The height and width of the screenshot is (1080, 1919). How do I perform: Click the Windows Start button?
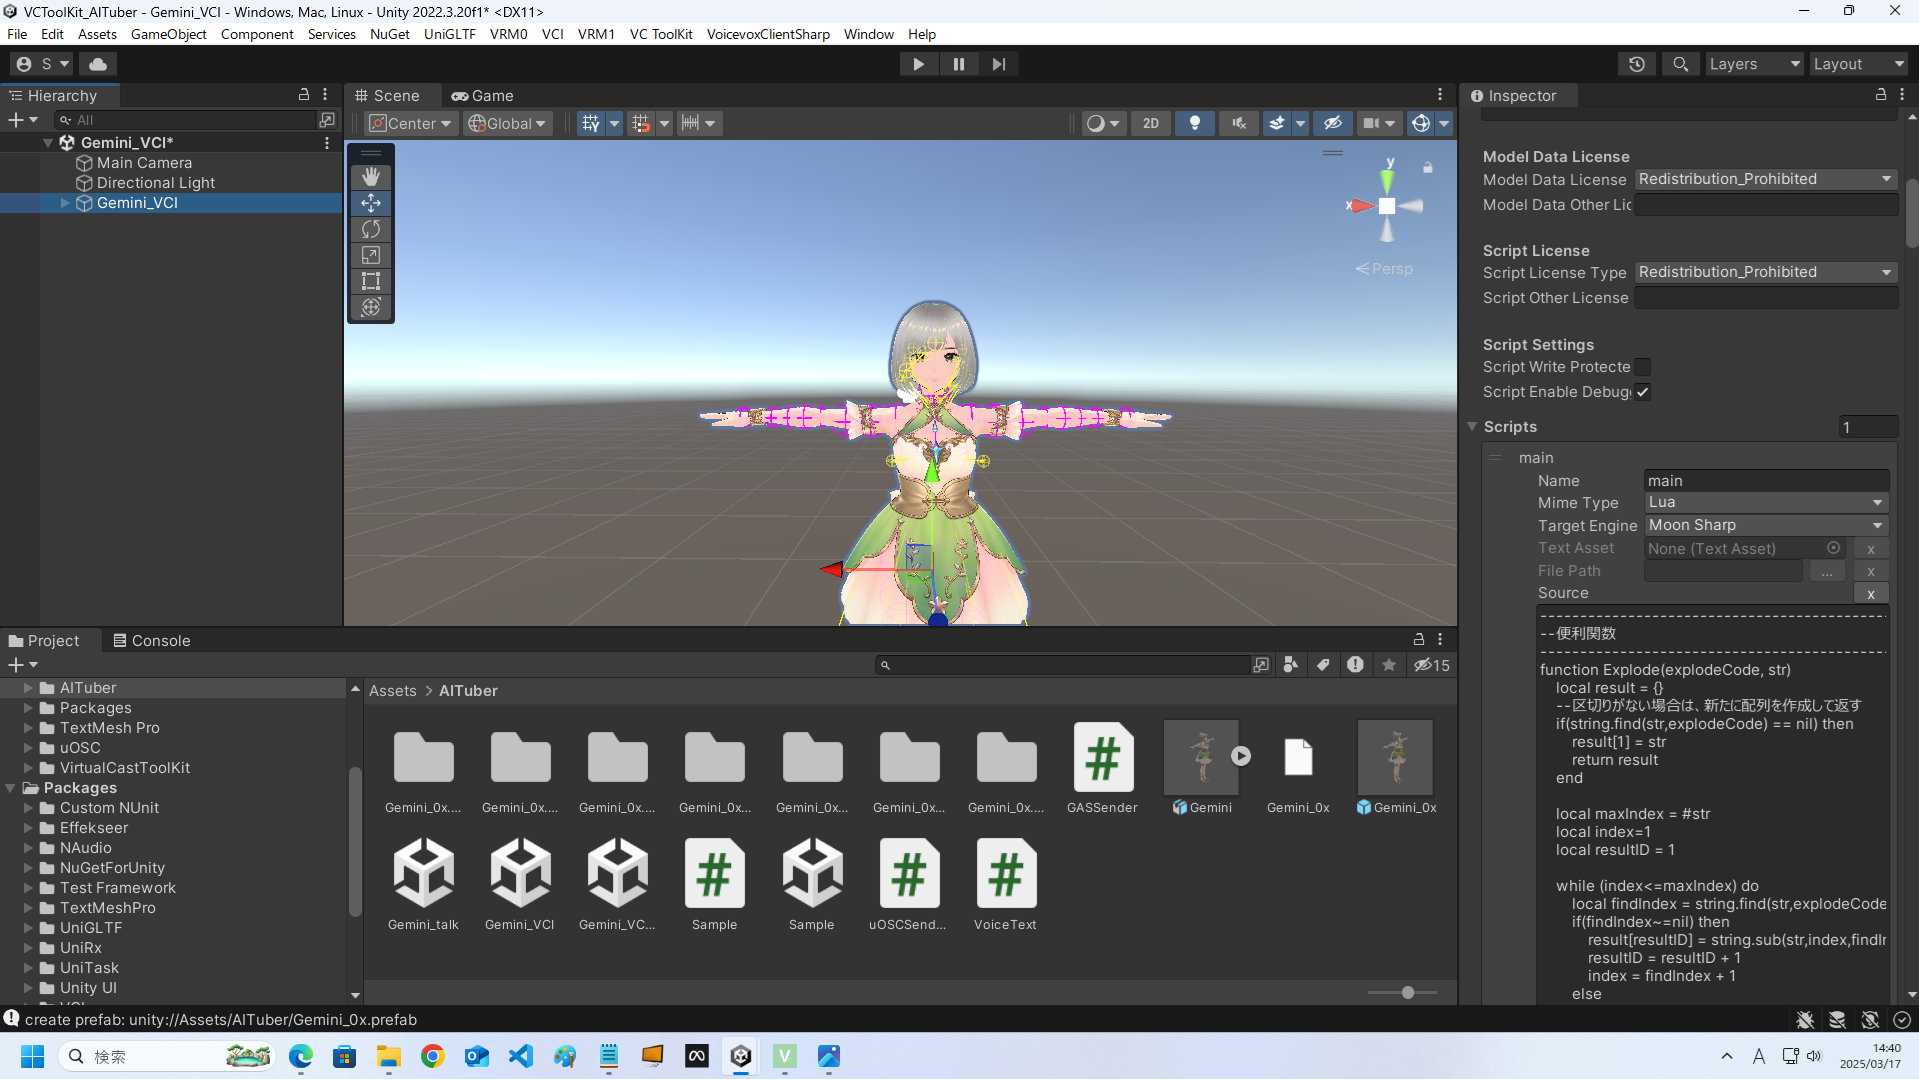pyautogui.click(x=32, y=1056)
